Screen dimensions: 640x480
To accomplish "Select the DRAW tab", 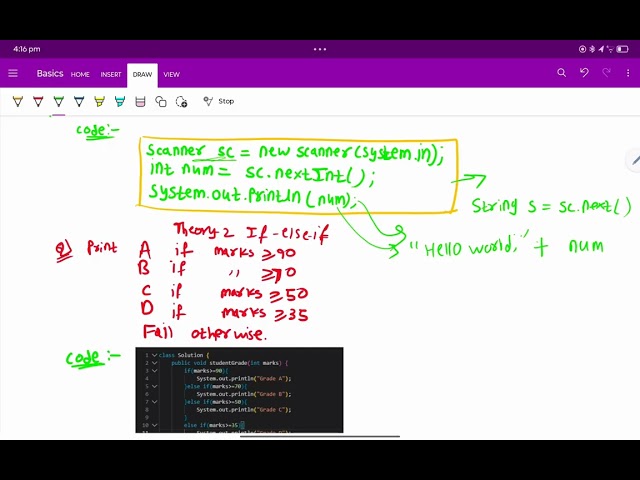I will point(142,75).
